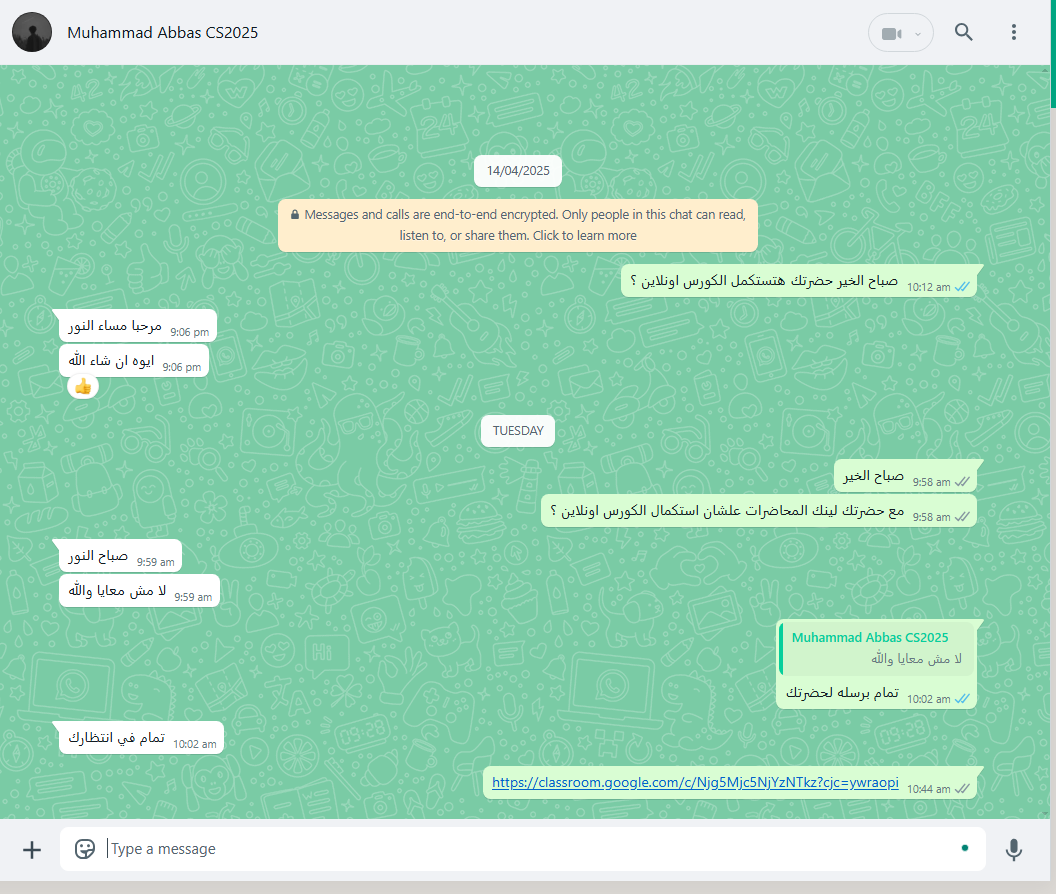
Task: Click delivery ticks on the 10:44 am link message
Action: click(962, 789)
